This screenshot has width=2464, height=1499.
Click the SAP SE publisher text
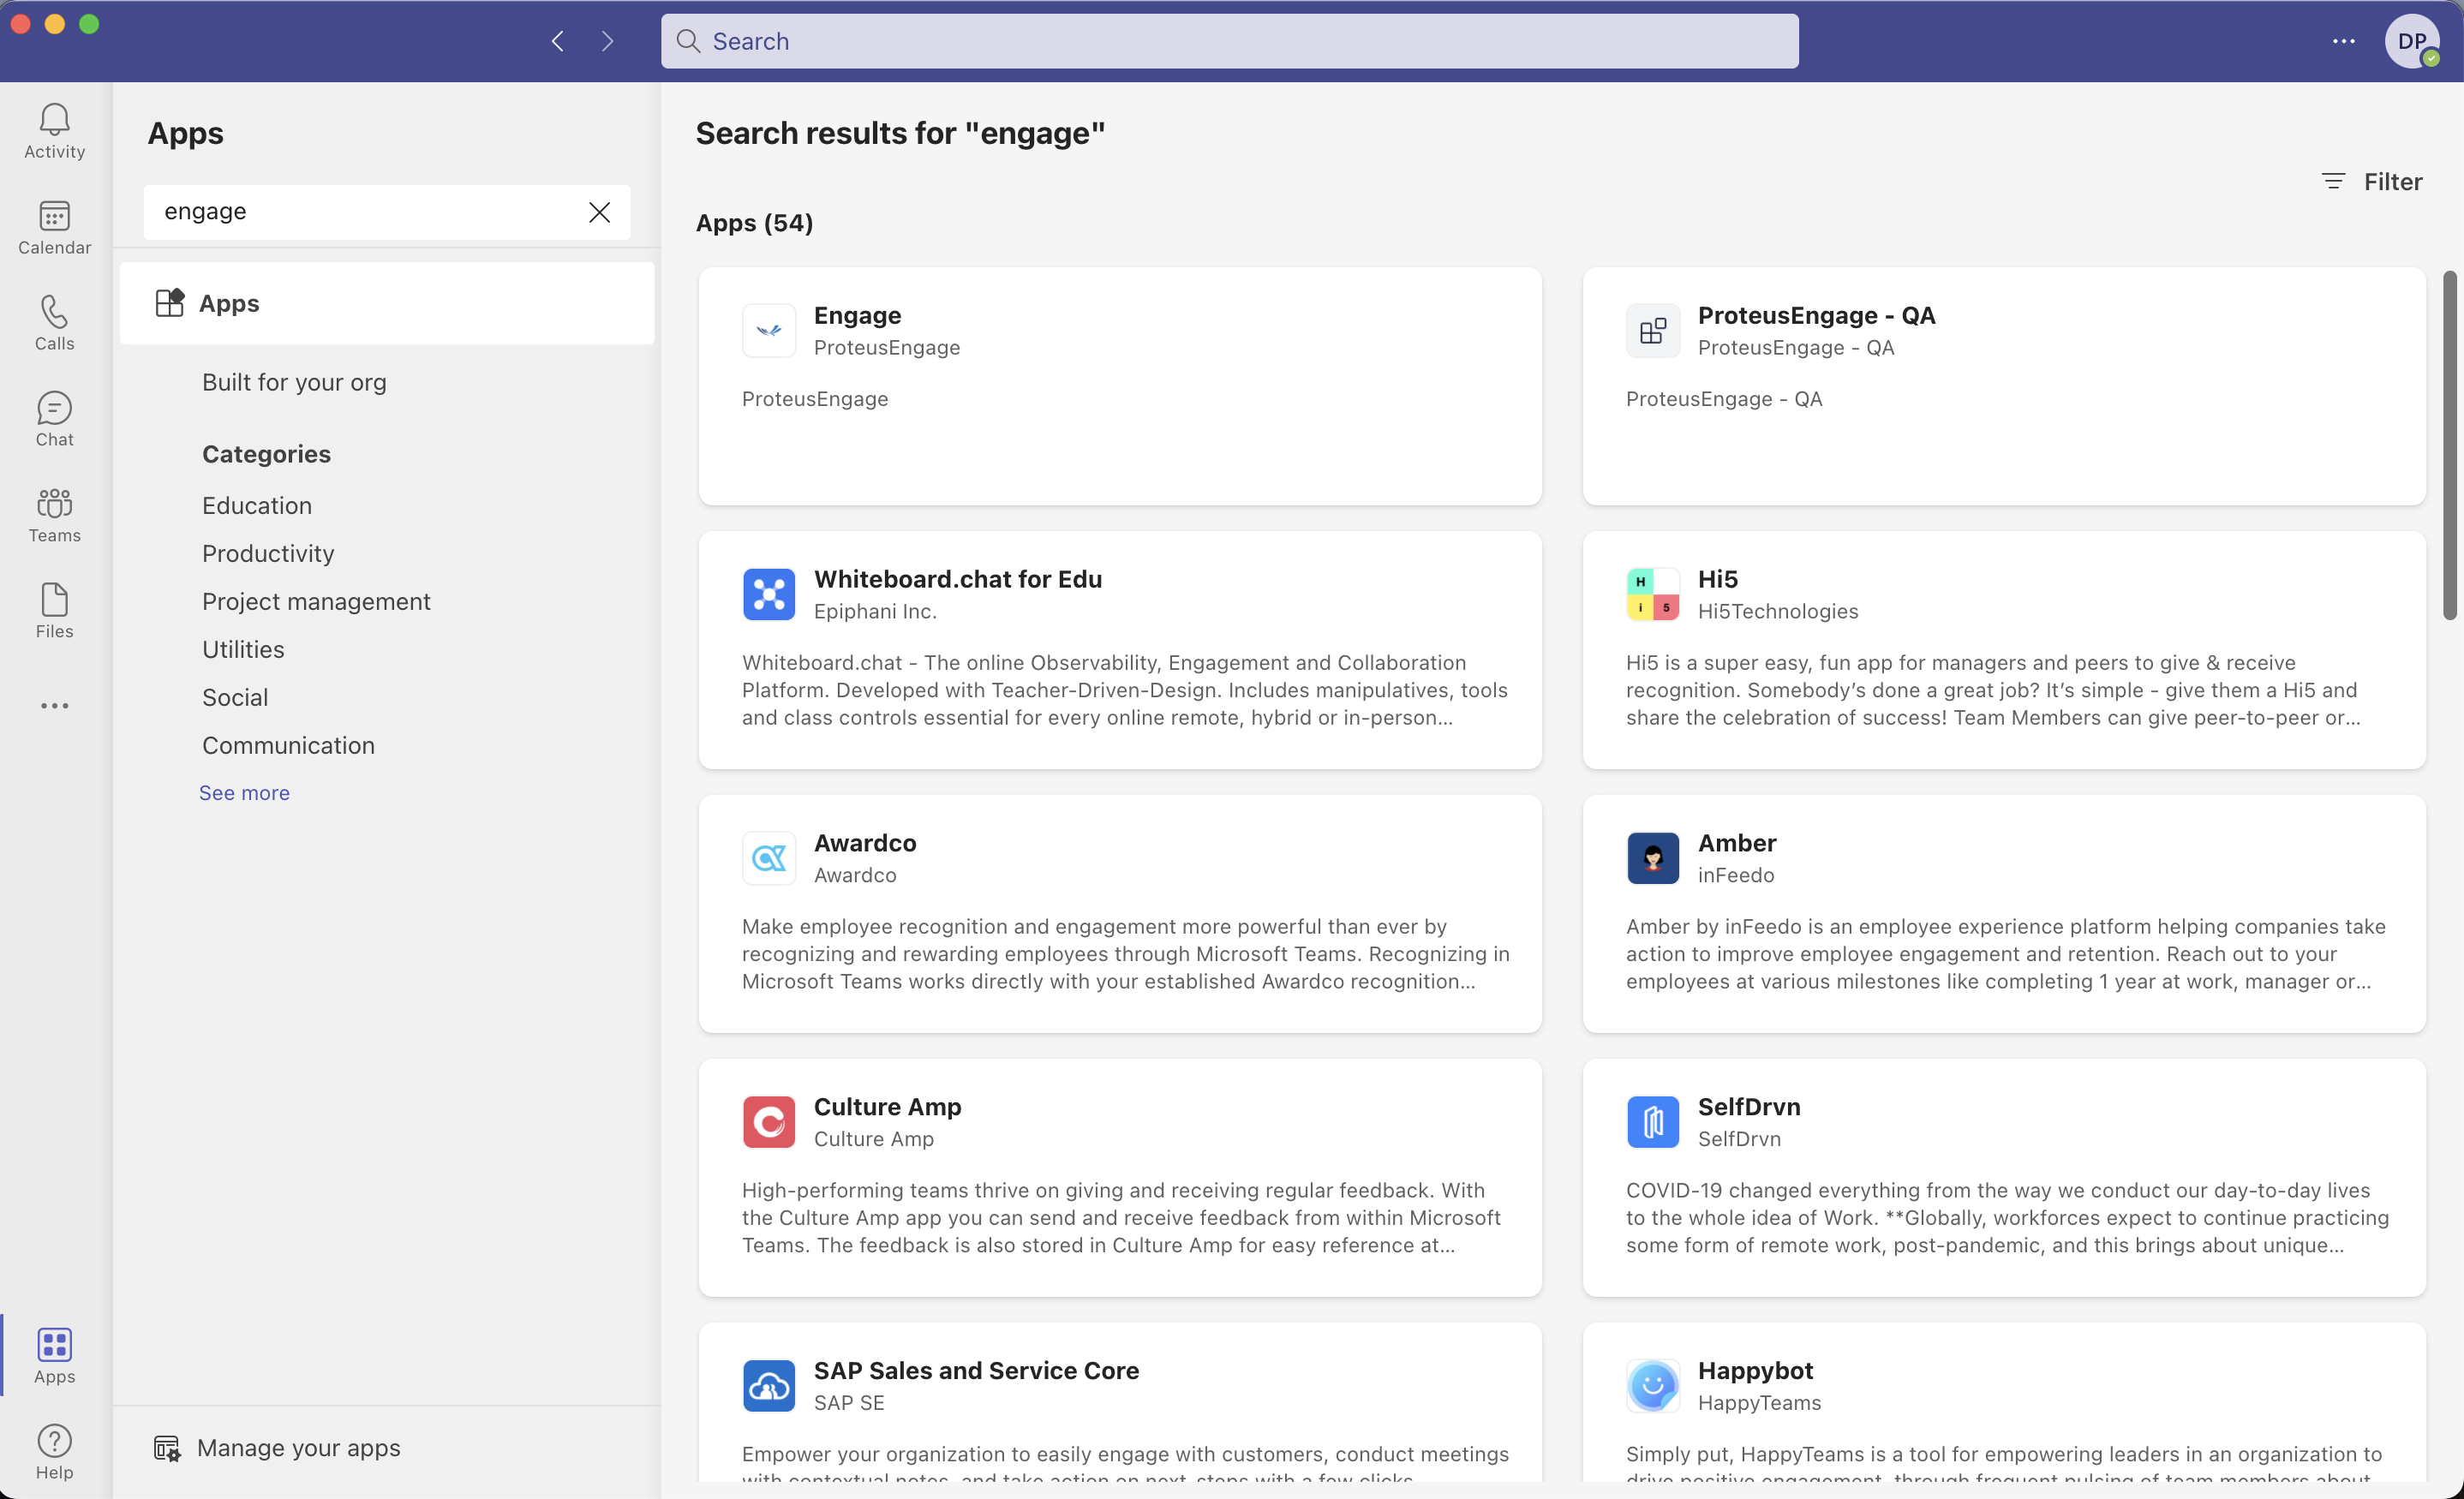tap(849, 1403)
